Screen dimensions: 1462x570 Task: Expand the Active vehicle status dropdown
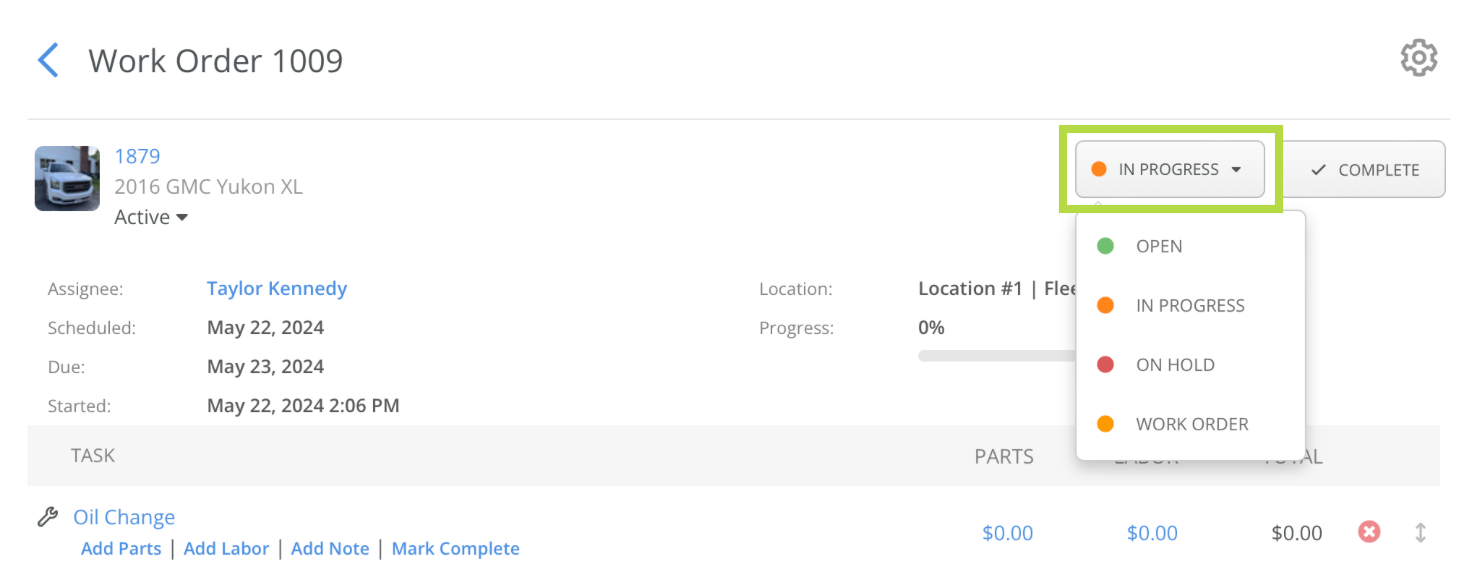coord(151,217)
